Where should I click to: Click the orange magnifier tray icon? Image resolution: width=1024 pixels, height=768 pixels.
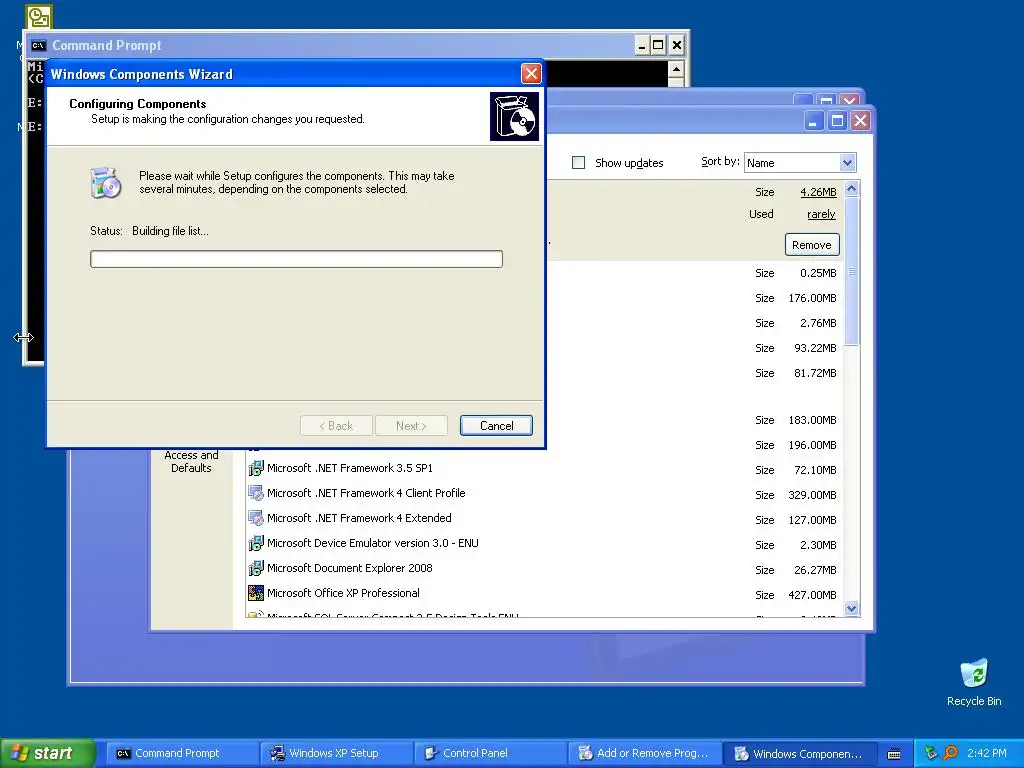click(950, 753)
